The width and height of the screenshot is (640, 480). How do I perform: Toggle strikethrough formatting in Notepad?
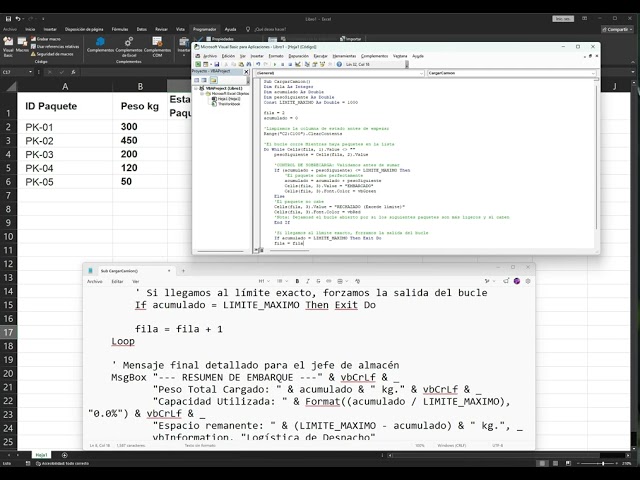click(318, 281)
